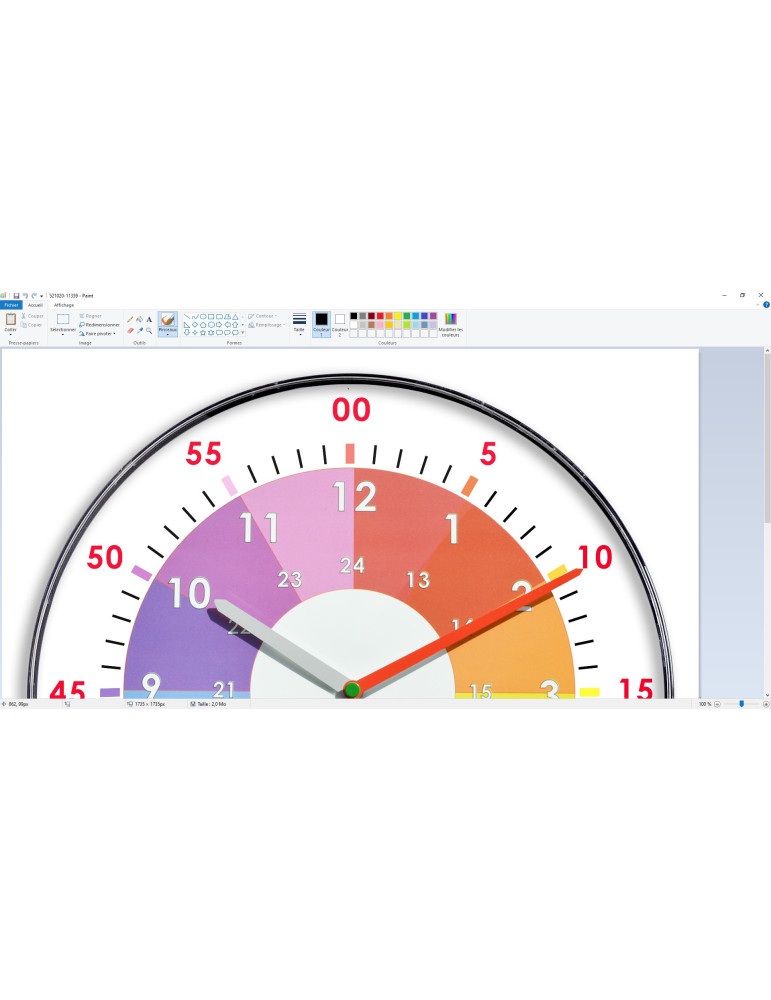The height and width of the screenshot is (1000, 771).
Task: Select the Magnifier tool
Action: [149, 330]
